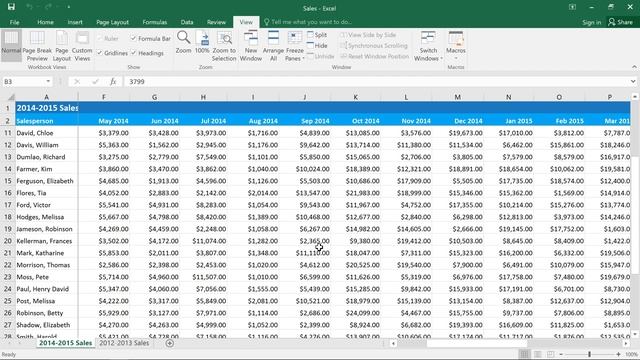Zoom in with the plus button

(x=618, y=354)
